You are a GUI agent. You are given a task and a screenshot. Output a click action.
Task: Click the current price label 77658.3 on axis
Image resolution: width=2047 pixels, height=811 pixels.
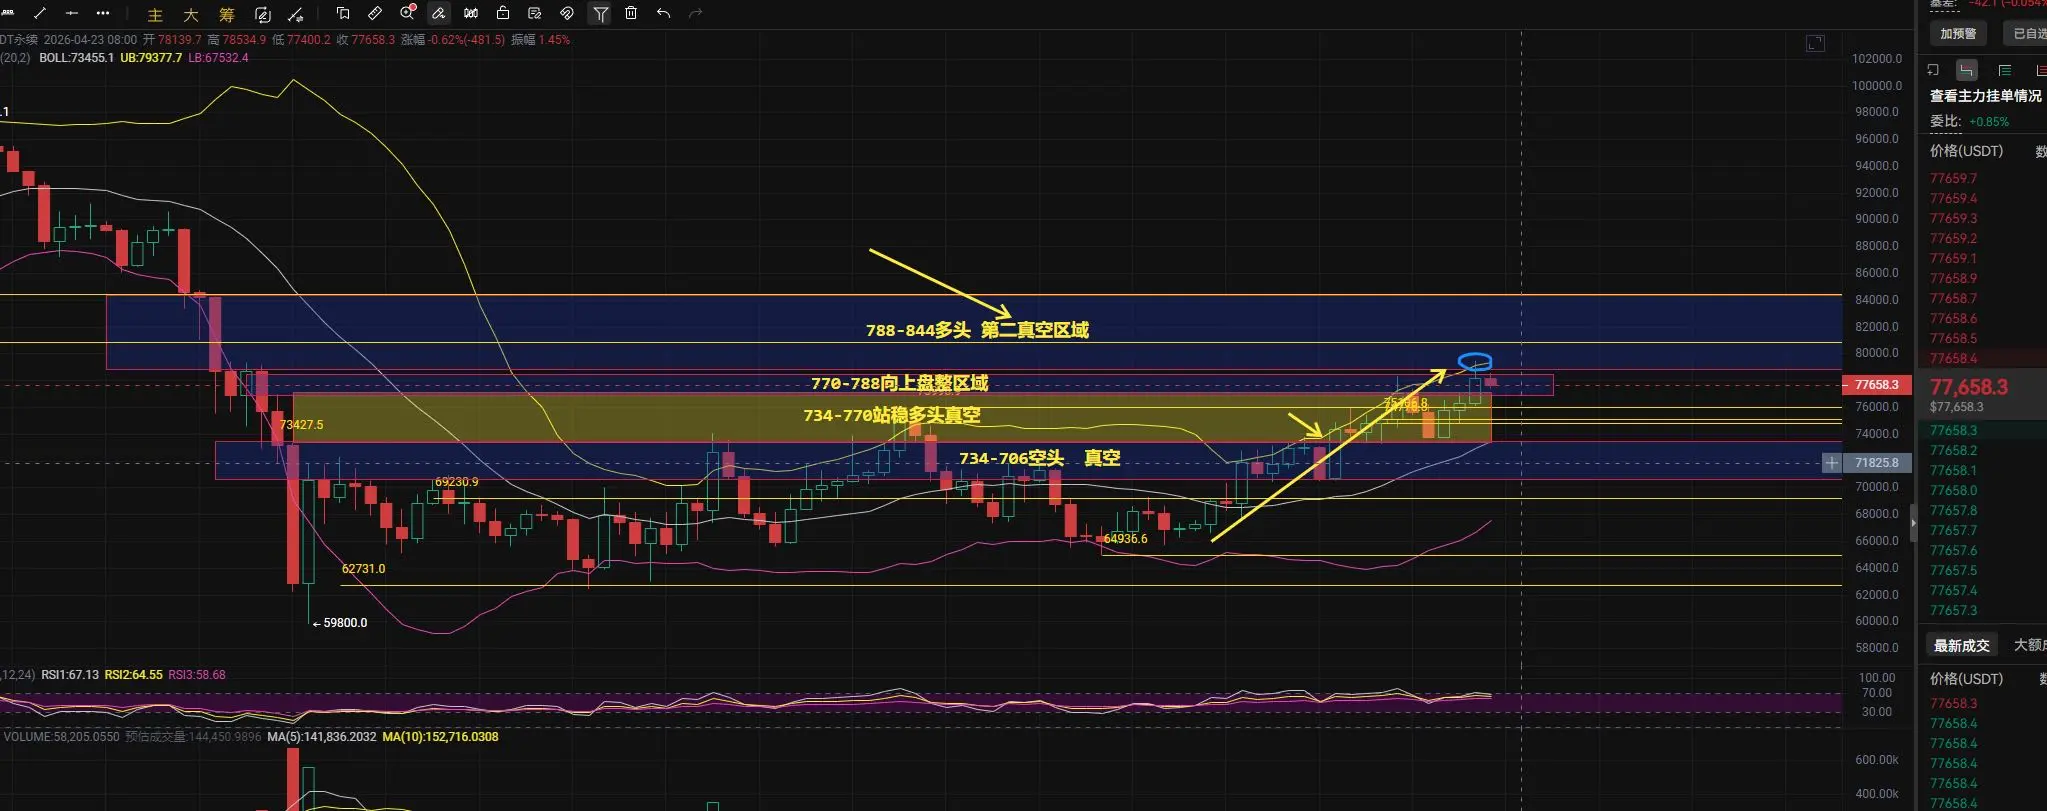[x=1877, y=385]
